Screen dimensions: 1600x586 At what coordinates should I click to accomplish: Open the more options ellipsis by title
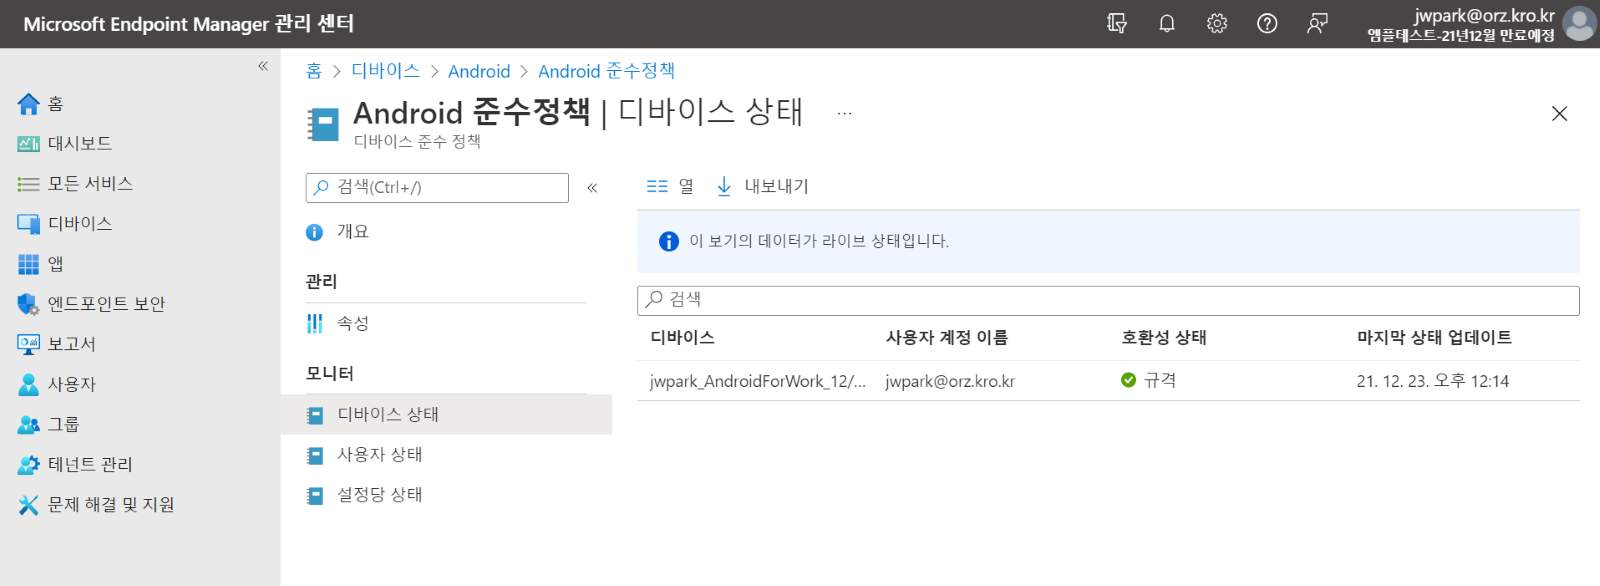click(x=845, y=113)
